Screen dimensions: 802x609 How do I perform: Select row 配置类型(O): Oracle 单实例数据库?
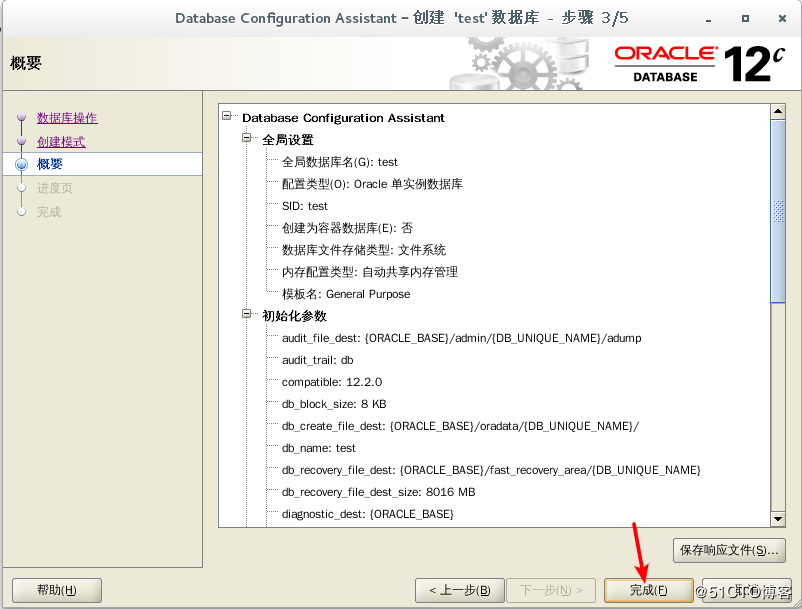(372, 184)
